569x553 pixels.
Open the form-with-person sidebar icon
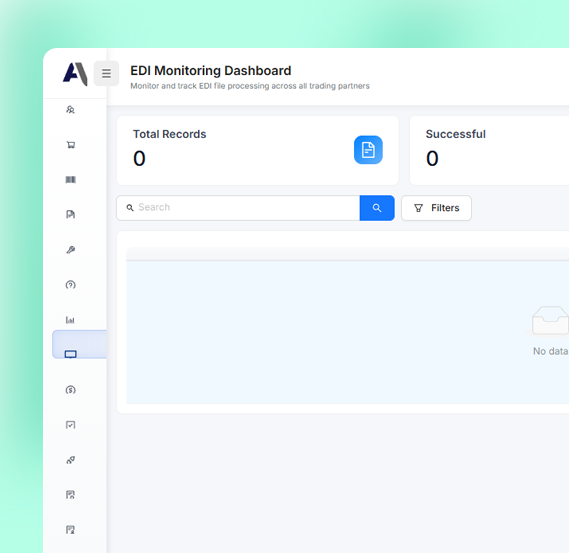coord(70,530)
